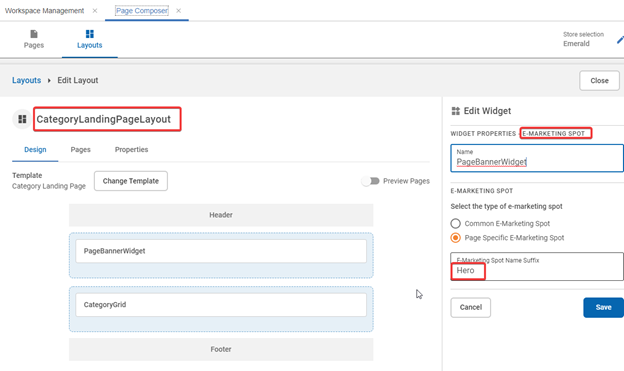Viewport: 624px width, 371px height.
Task: Close the Workspace Management tab
Action: (95, 11)
